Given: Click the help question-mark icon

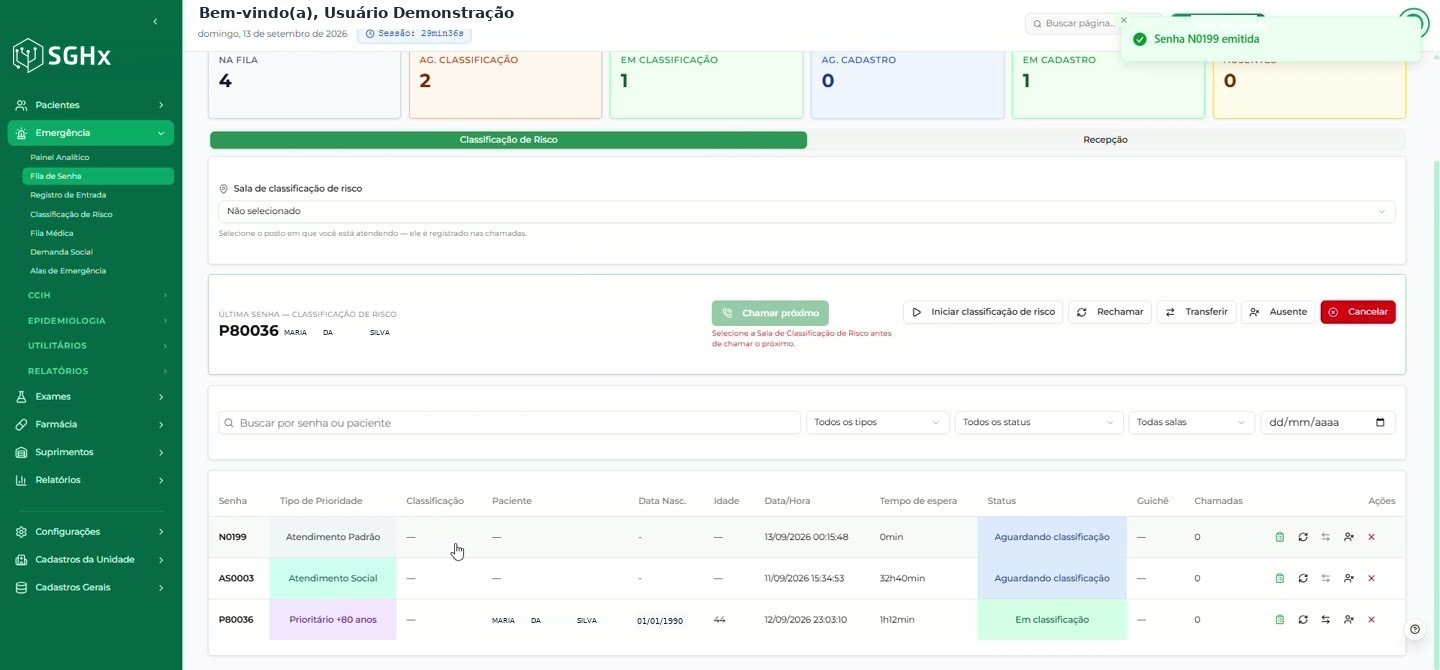Looking at the screenshot, I should pos(1415,629).
